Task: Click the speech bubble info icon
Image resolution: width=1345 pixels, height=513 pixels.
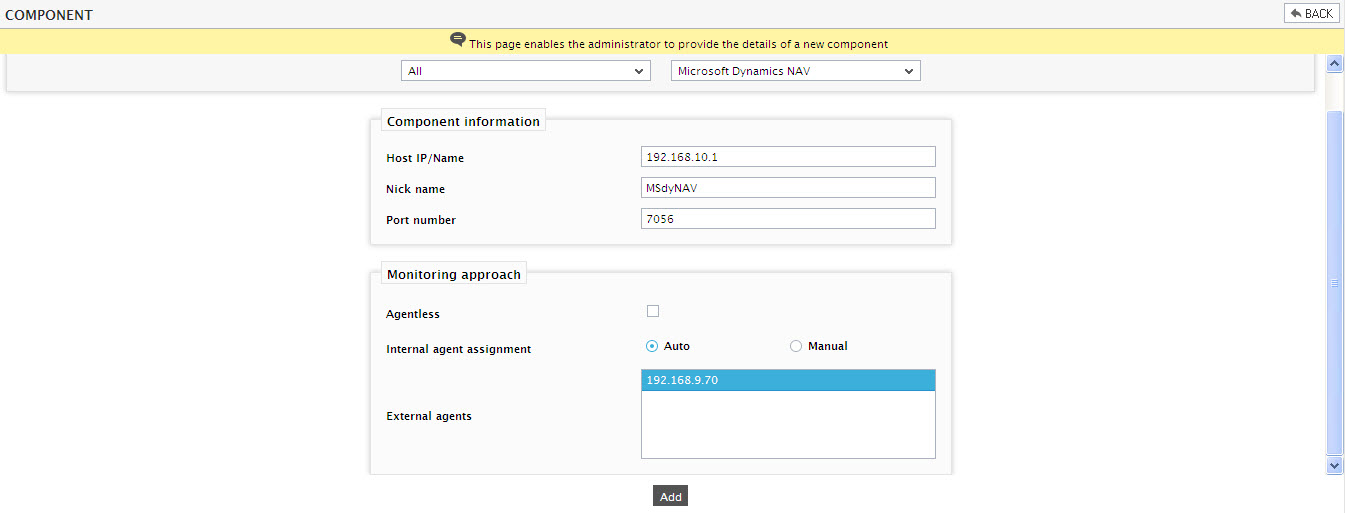Action: tap(458, 40)
